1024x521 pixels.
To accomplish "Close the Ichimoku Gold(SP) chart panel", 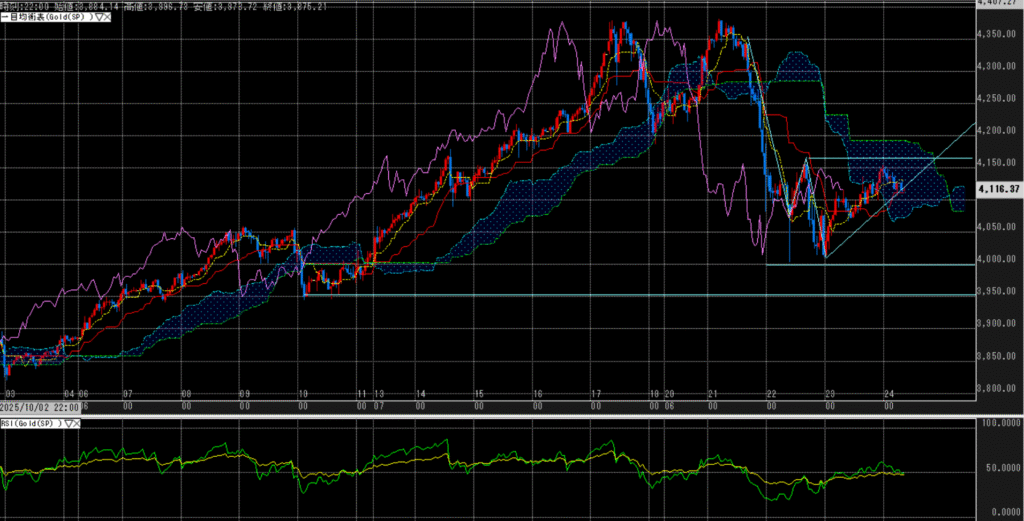I will [106, 17].
